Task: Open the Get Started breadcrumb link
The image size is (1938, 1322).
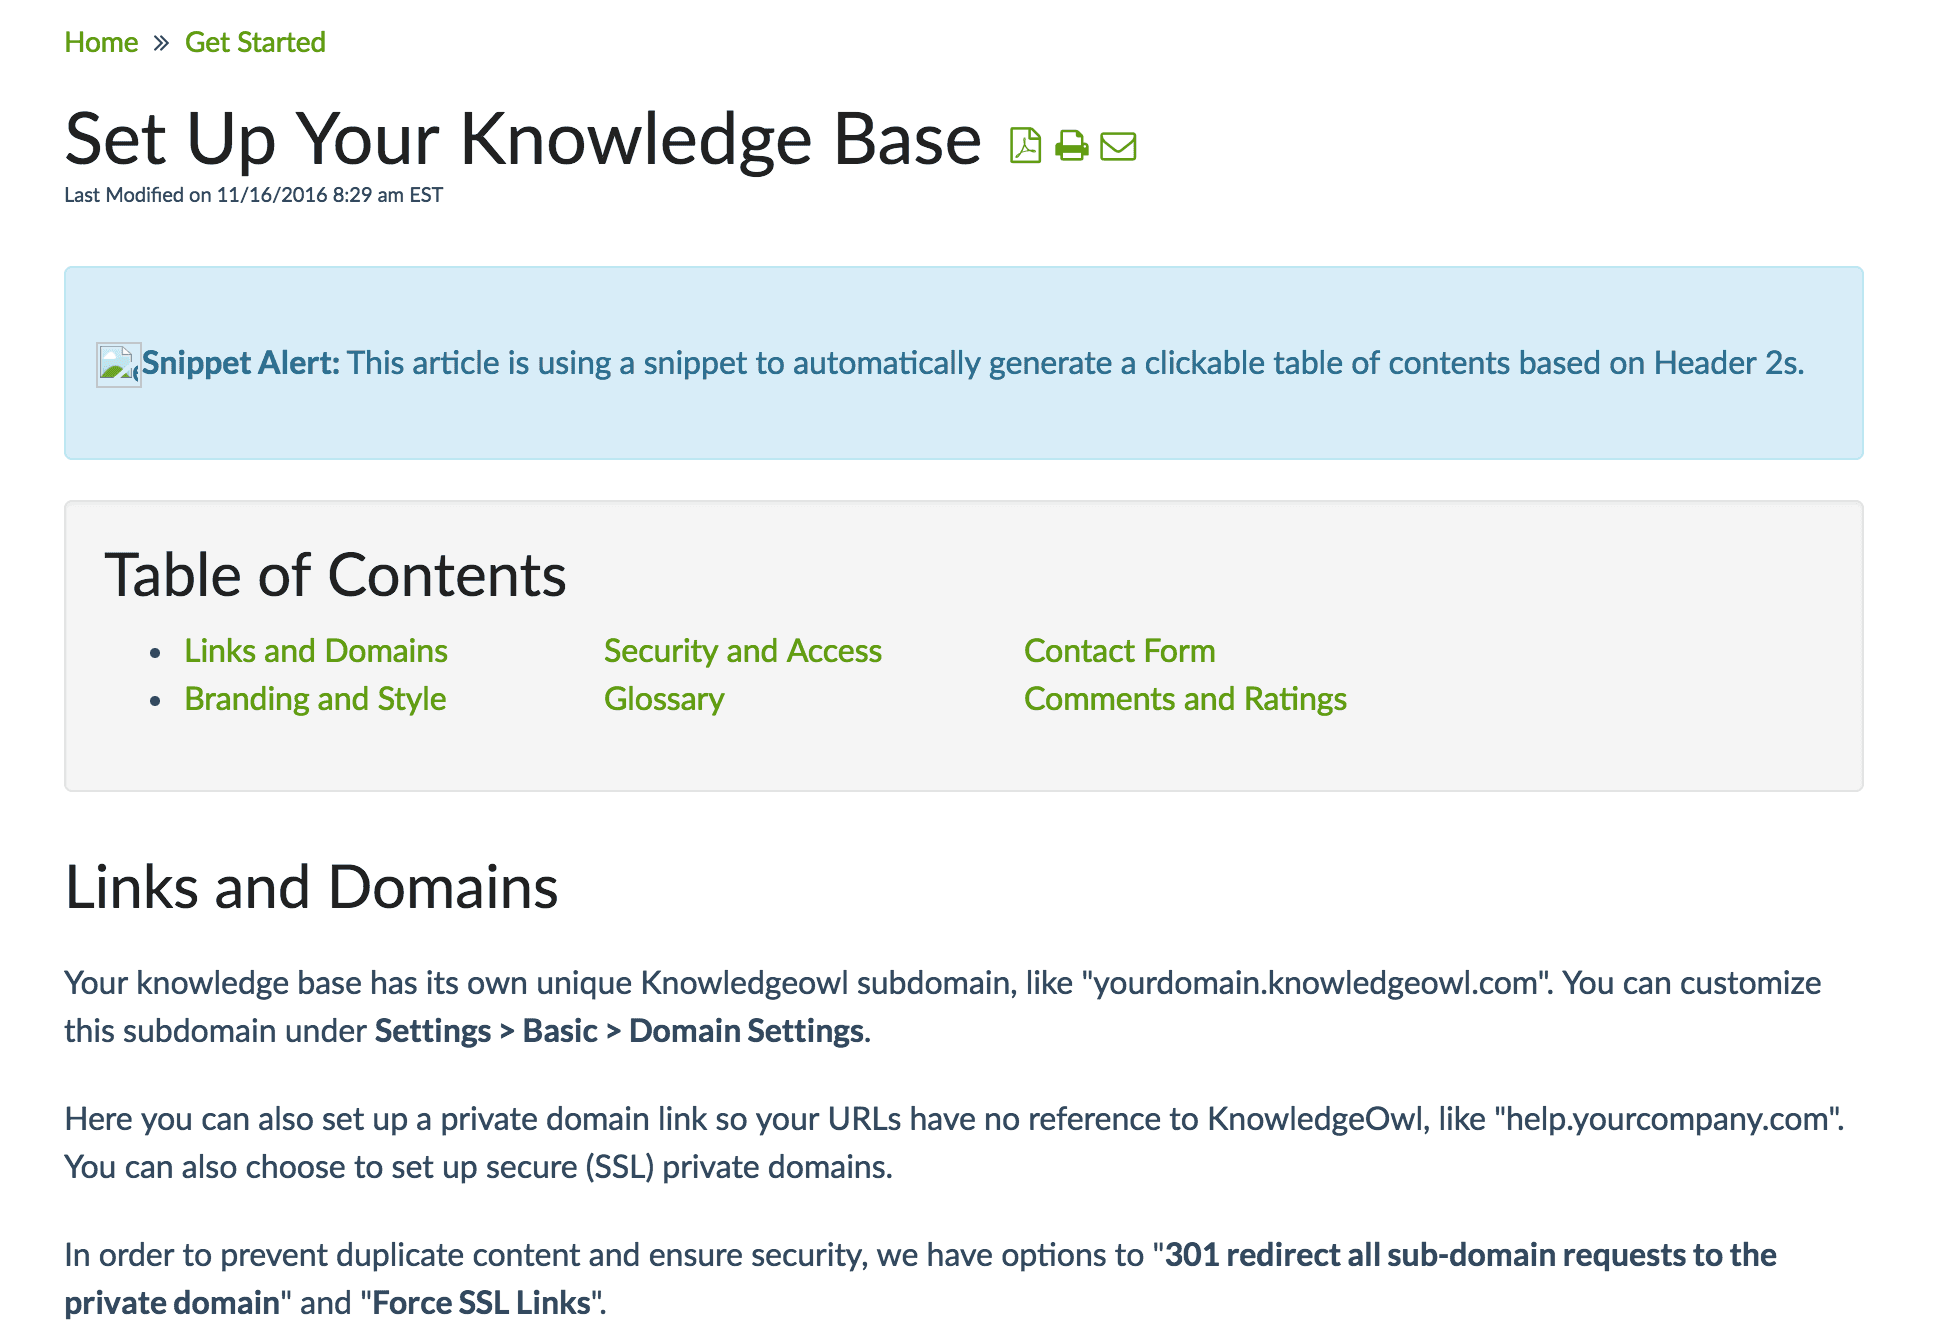Action: point(255,43)
